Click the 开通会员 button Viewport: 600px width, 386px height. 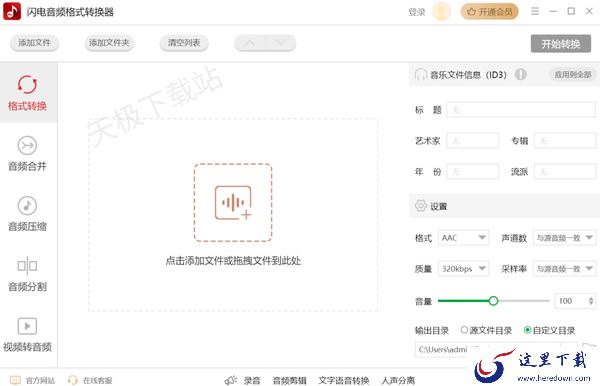pyautogui.click(x=489, y=11)
